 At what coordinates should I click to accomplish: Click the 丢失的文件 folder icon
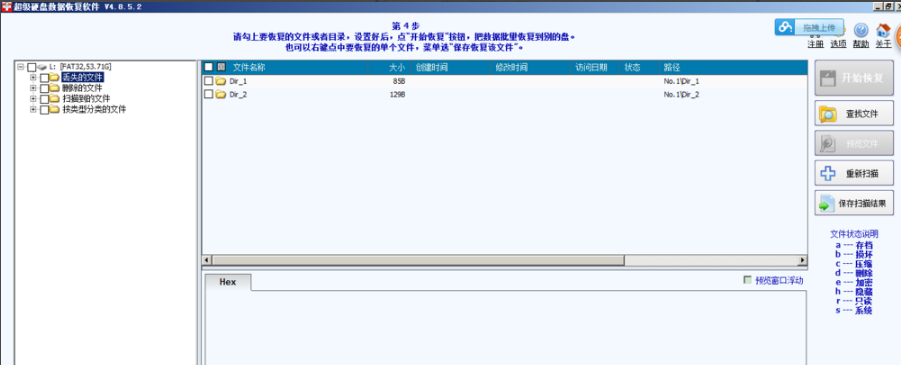(x=55, y=77)
